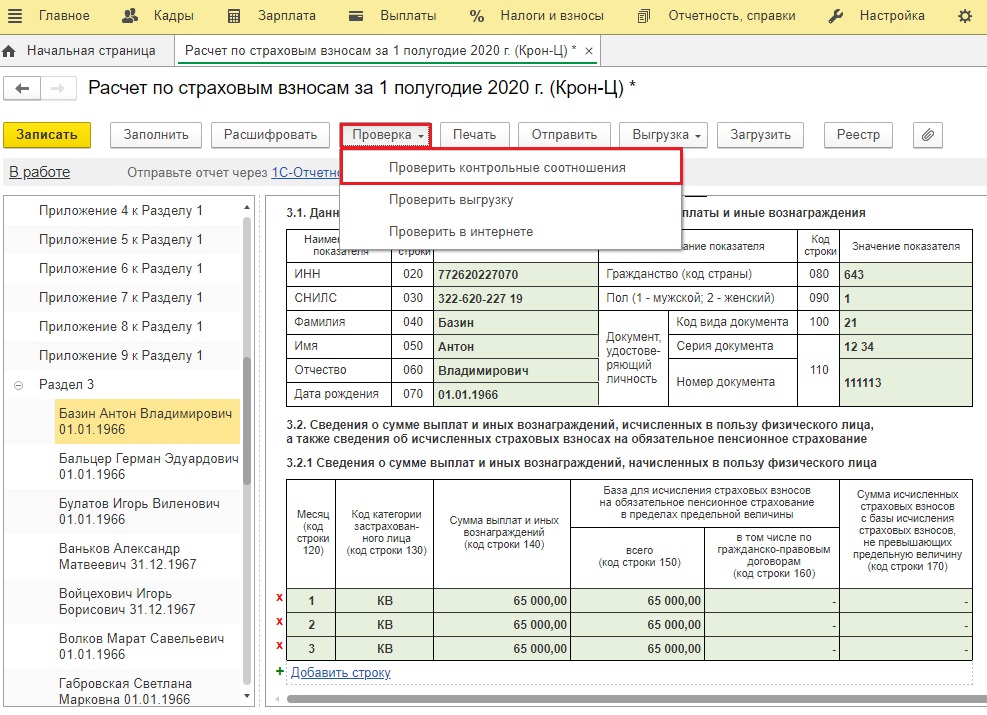Open the gear settings icon in the top bar
This screenshot has width=987, height=715.
(965, 16)
